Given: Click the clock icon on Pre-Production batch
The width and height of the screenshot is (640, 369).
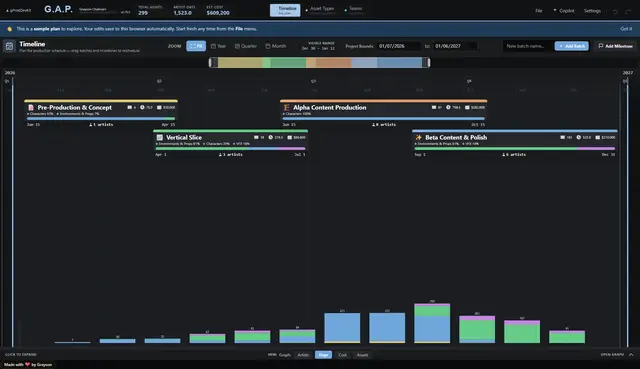Looking at the screenshot, I should pos(142,107).
